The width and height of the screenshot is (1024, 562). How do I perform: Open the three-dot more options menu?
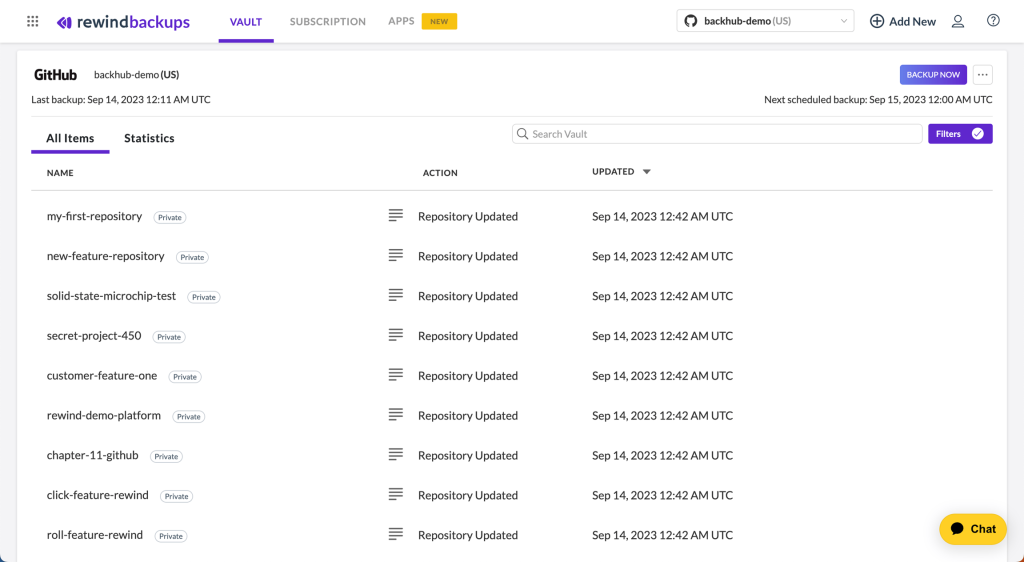[x=982, y=74]
